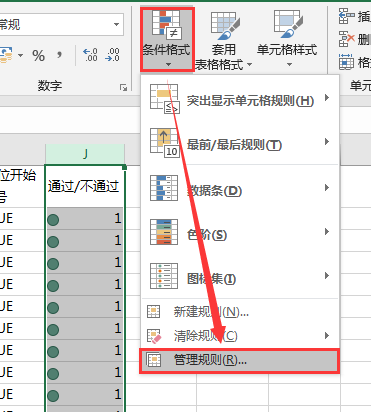
Task: Open Top/Bottom Rules (最前/最后规则)
Action: tap(240, 143)
